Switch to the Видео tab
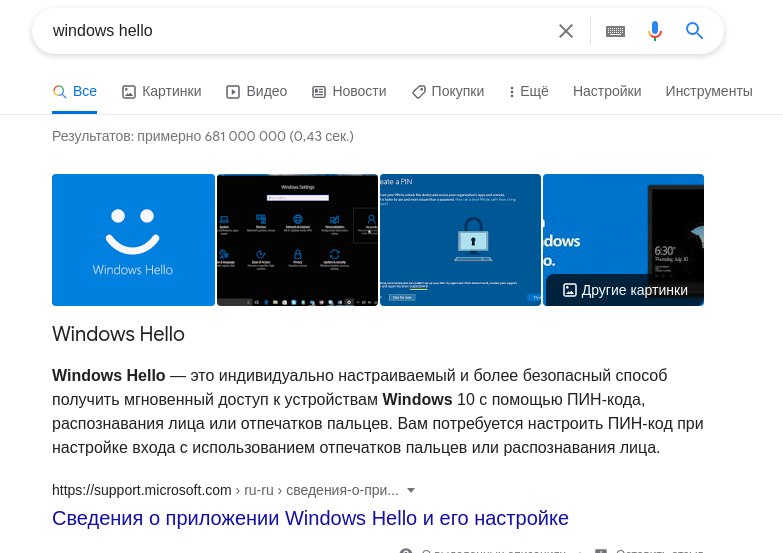The width and height of the screenshot is (783, 553). tap(257, 91)
